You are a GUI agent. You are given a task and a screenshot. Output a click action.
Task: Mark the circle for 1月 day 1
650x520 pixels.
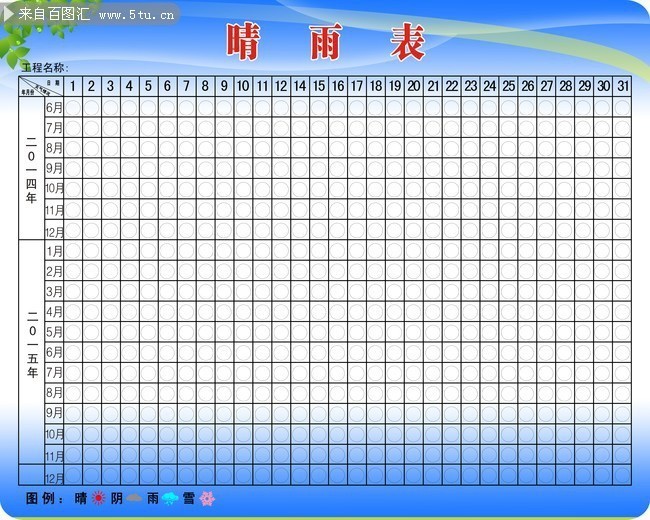click(73, 250)
